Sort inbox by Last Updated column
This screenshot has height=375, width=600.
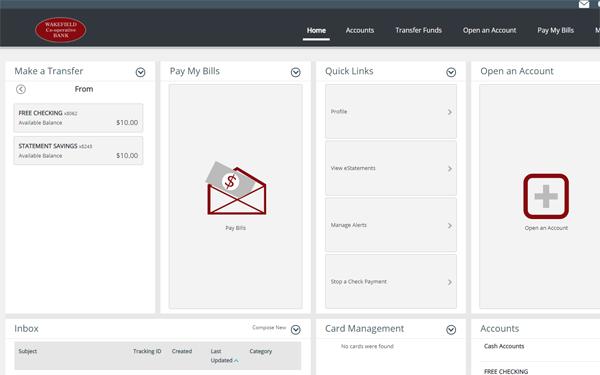click(x=222, y=356)
